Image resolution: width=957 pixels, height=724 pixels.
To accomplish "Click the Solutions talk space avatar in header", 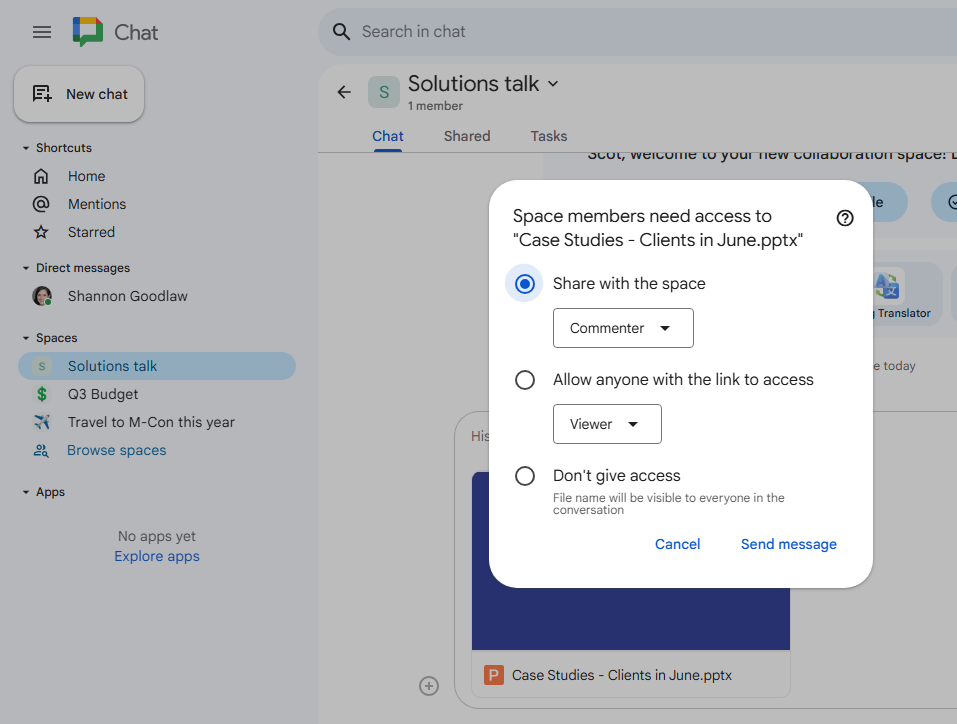I will pyautogui.click(x=384, y=92).
